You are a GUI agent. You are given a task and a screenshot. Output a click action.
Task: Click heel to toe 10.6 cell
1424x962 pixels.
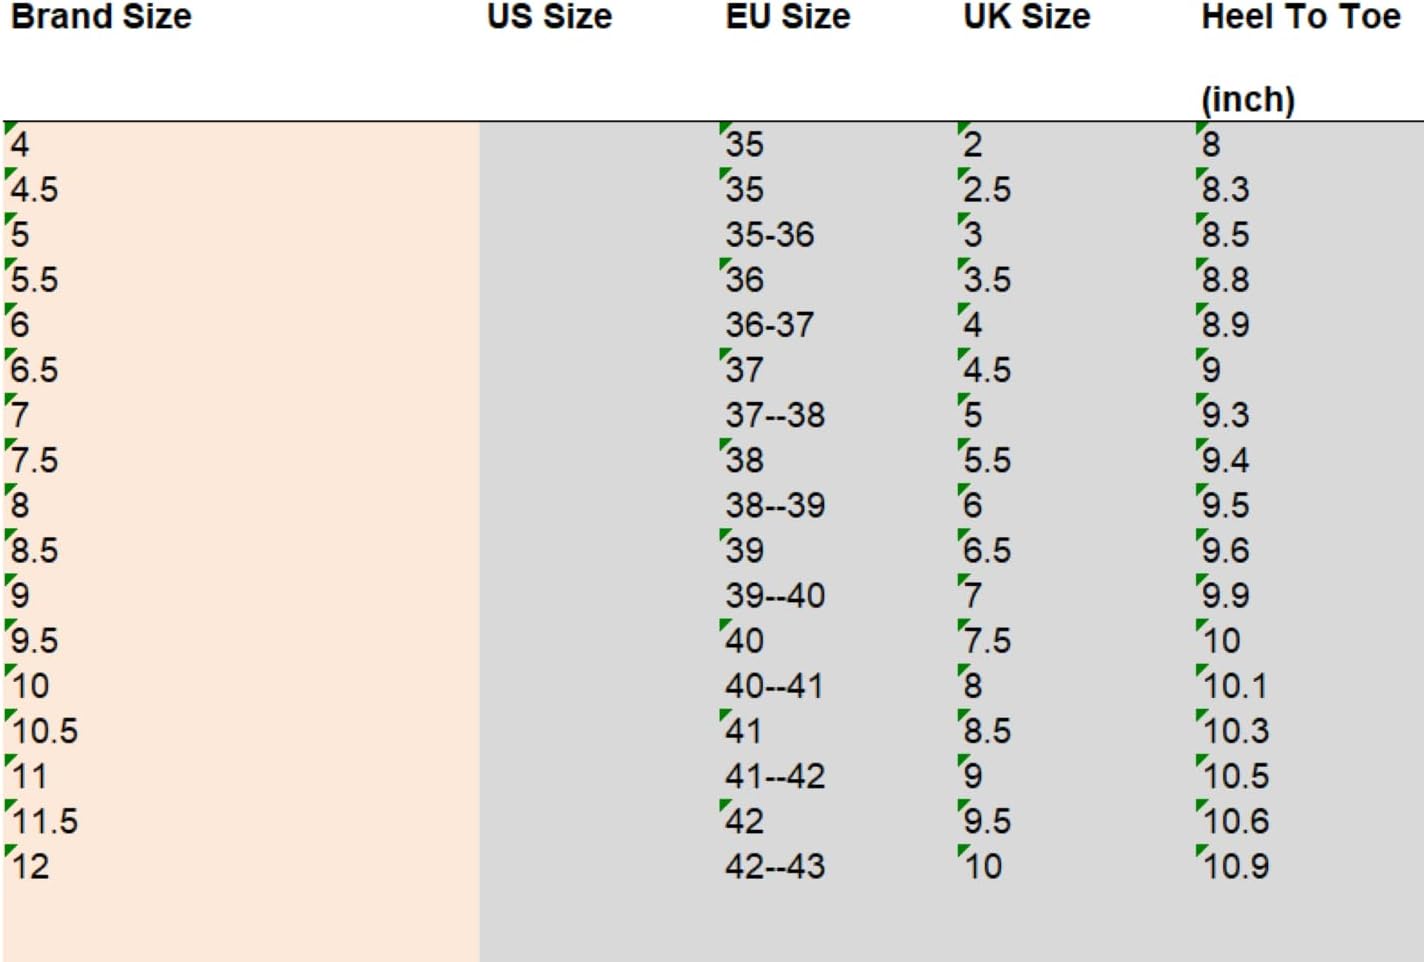1236,821
